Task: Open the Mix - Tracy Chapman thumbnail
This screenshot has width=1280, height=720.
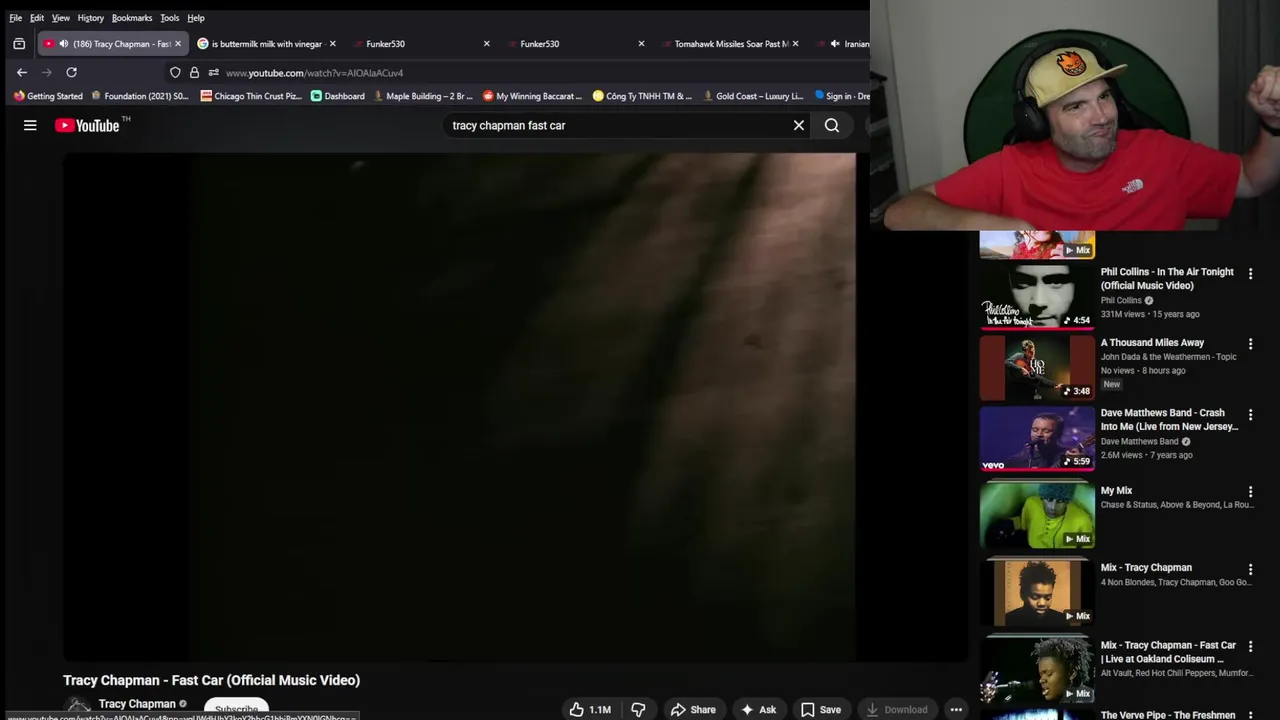Action: tap(1037, 592)
